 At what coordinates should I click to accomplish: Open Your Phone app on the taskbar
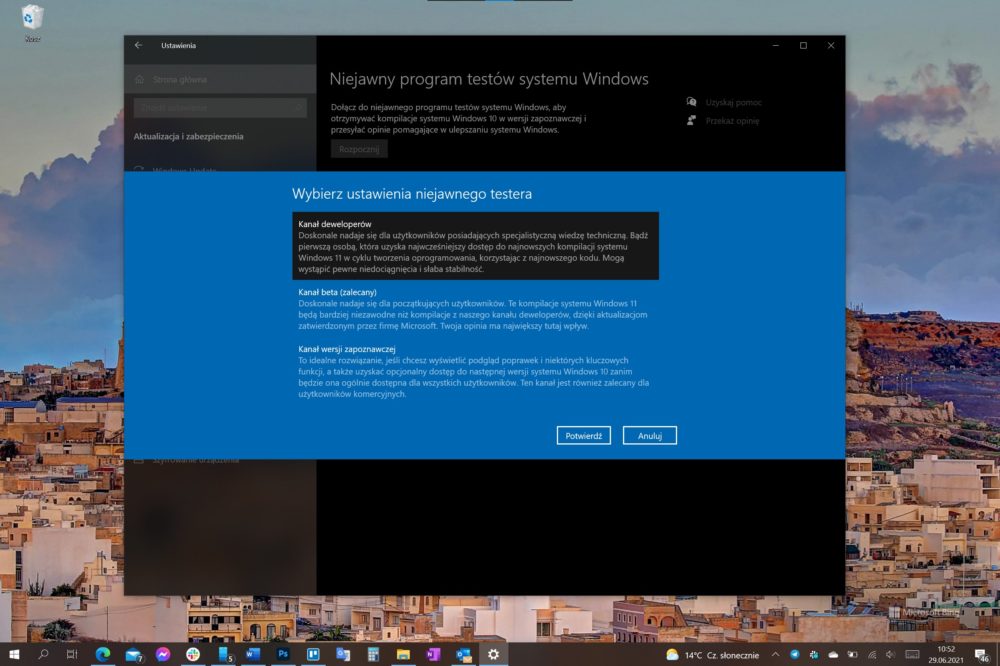coord(224,654)
